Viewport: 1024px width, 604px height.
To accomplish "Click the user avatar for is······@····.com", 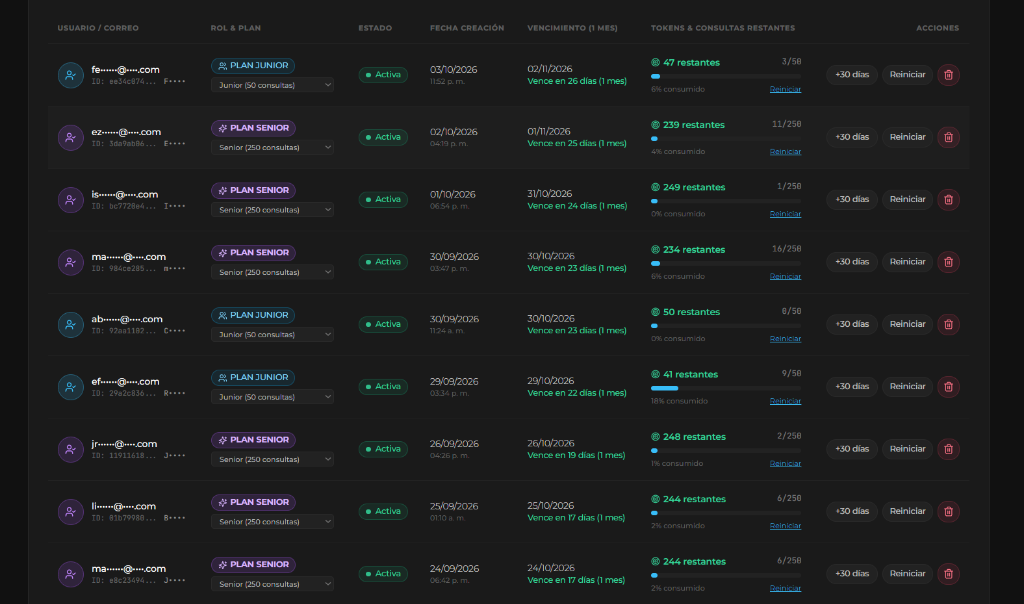I will pyautogui.click(x=71, y=200).
